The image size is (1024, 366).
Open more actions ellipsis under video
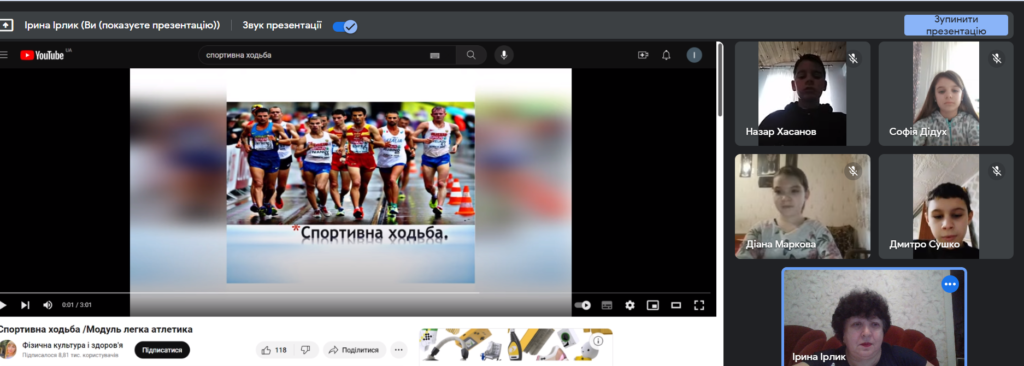click(398, 350)
